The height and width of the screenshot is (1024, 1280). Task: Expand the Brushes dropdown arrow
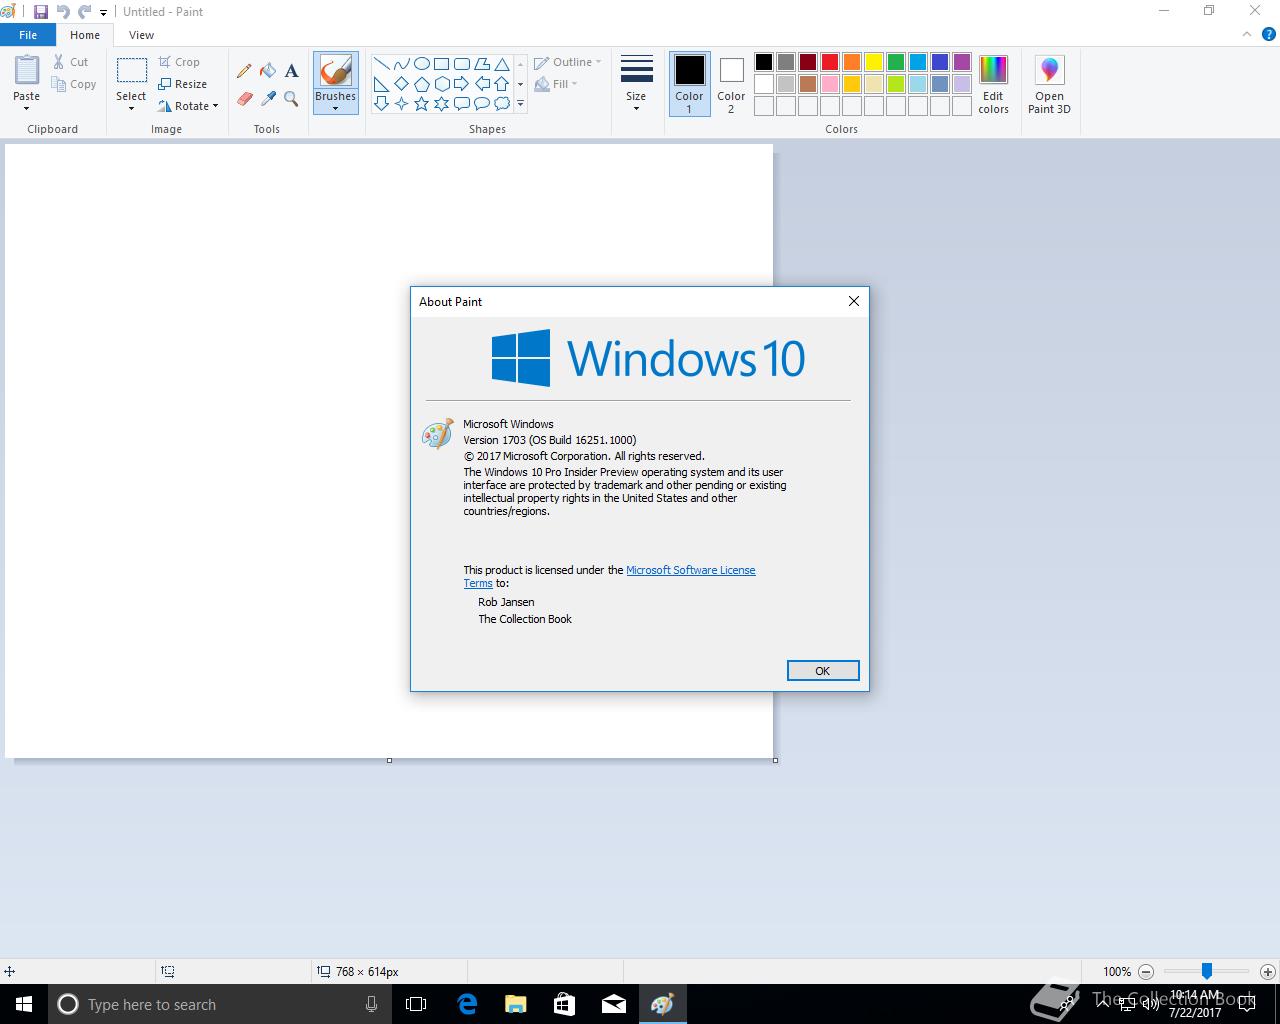335,108
